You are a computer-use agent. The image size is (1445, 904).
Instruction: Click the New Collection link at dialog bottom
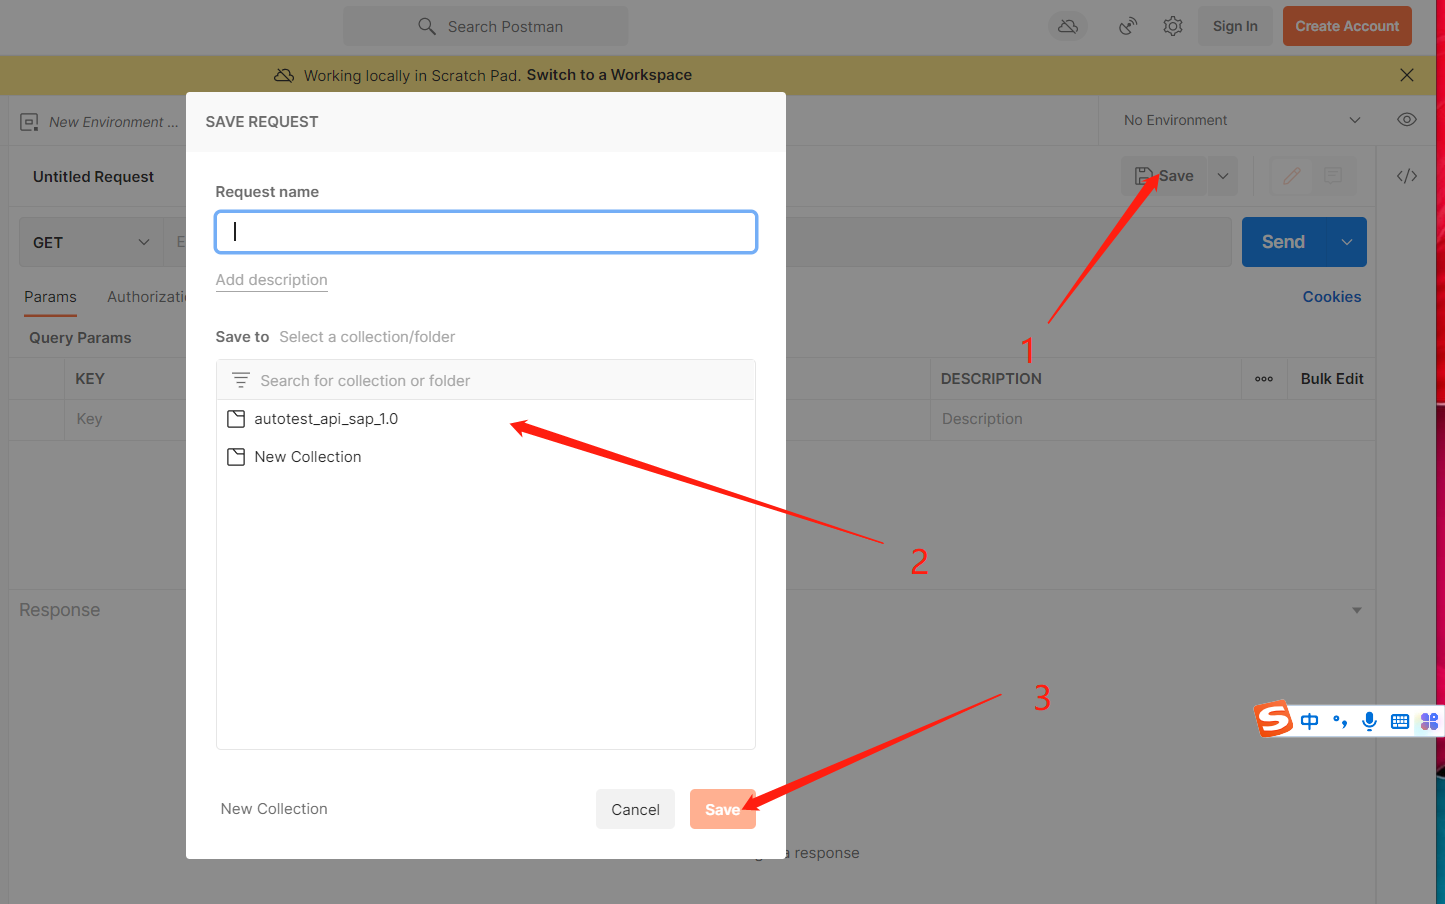point(274,809)
